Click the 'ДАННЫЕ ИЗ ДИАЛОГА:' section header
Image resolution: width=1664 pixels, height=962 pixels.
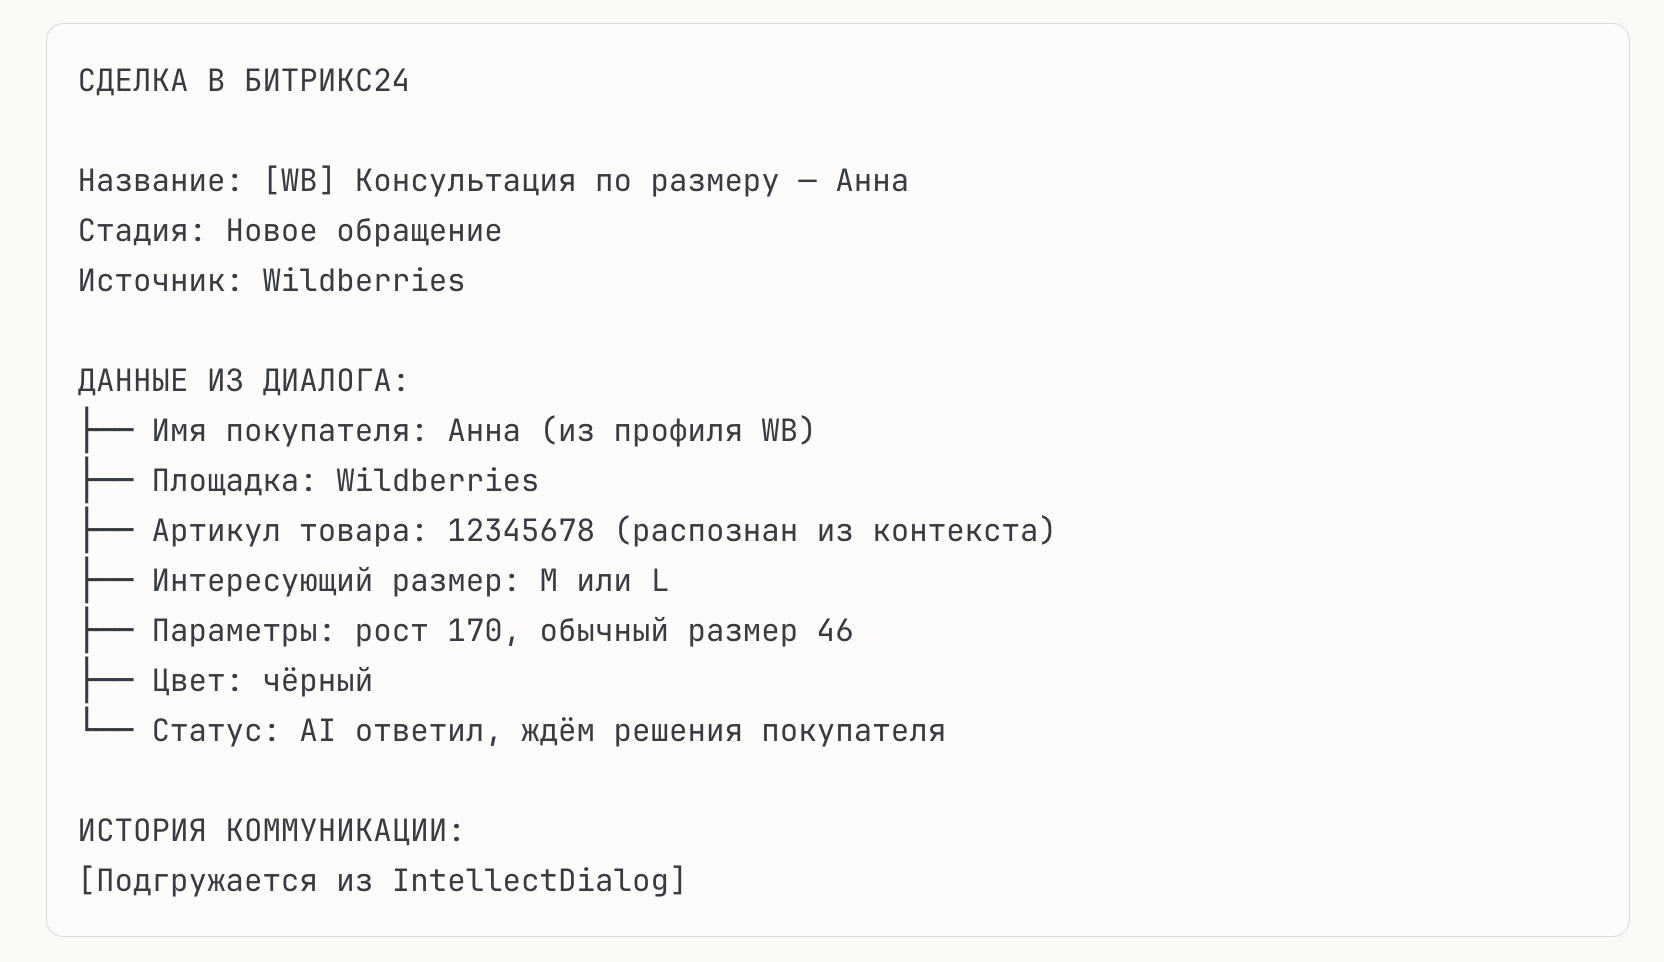pos(243,381)
